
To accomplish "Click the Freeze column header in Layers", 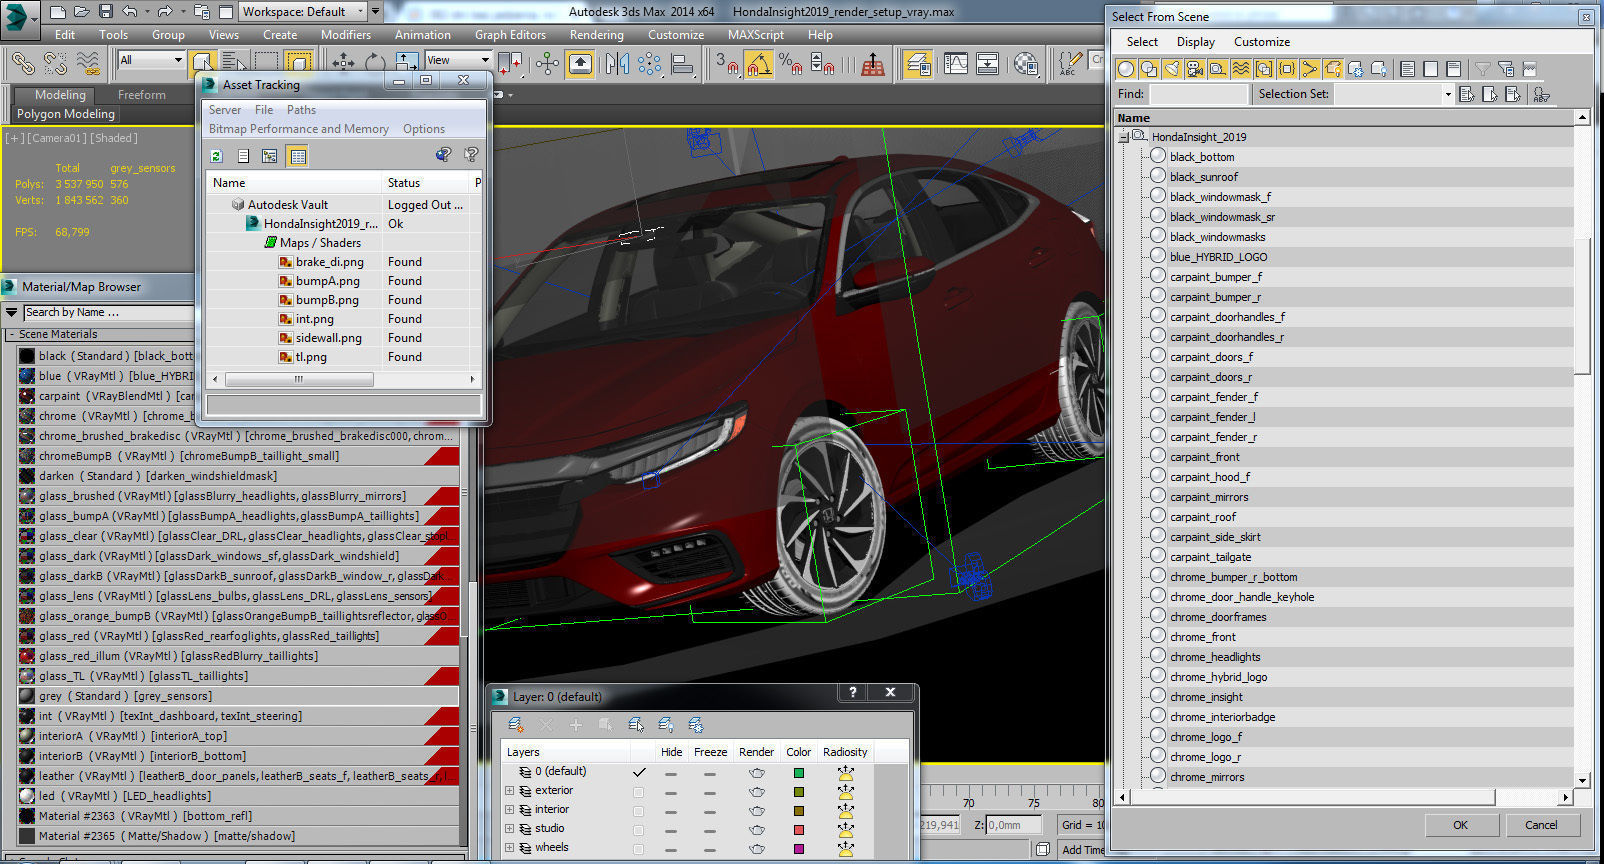I will point(710,752).
